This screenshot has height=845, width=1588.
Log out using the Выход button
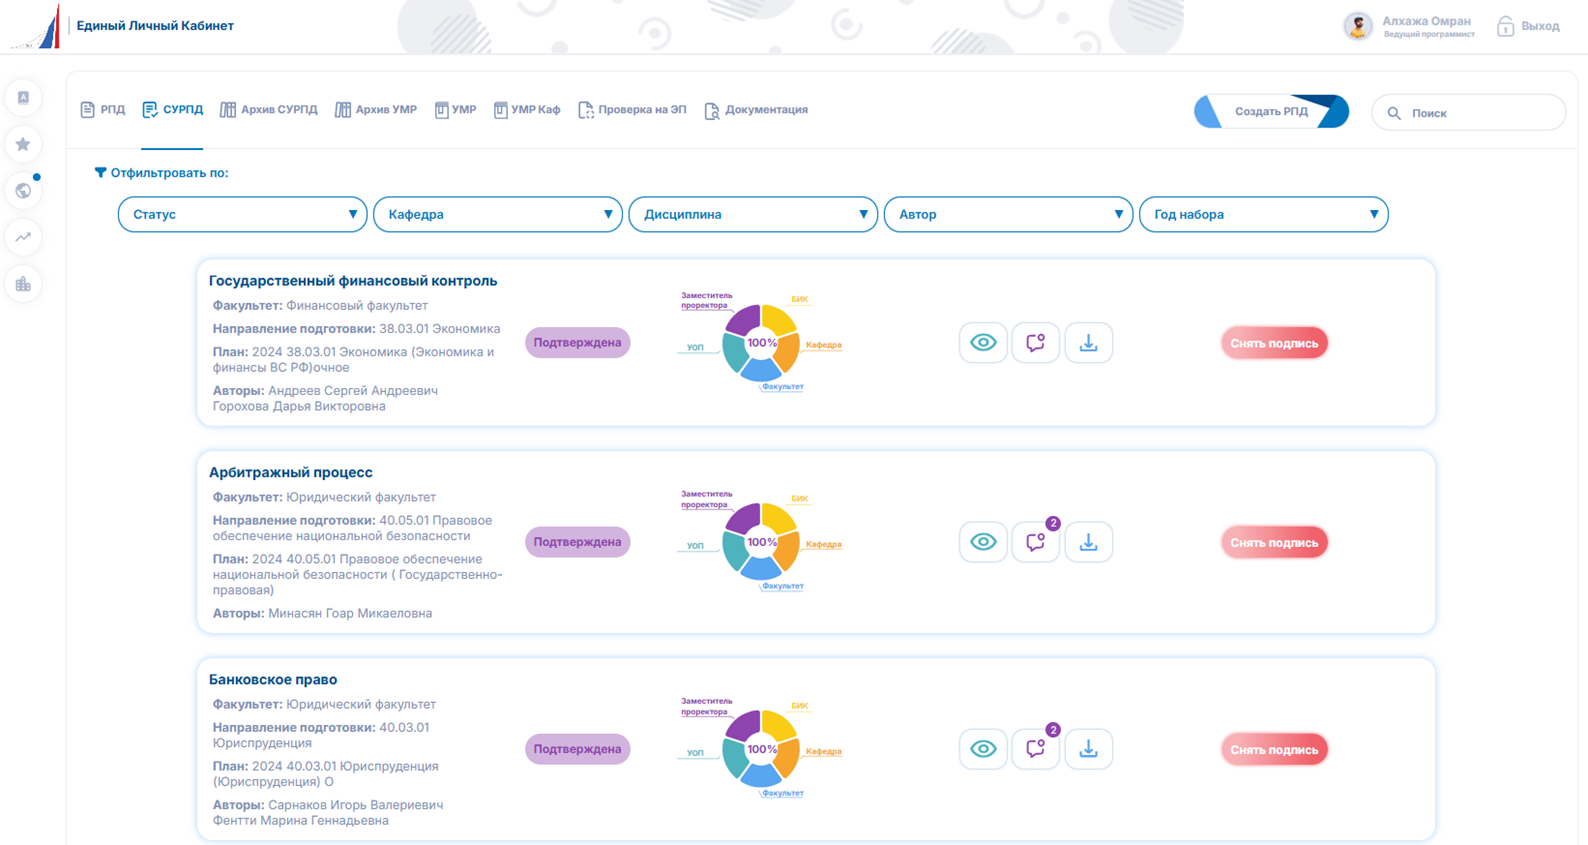tap(1528, 26)
